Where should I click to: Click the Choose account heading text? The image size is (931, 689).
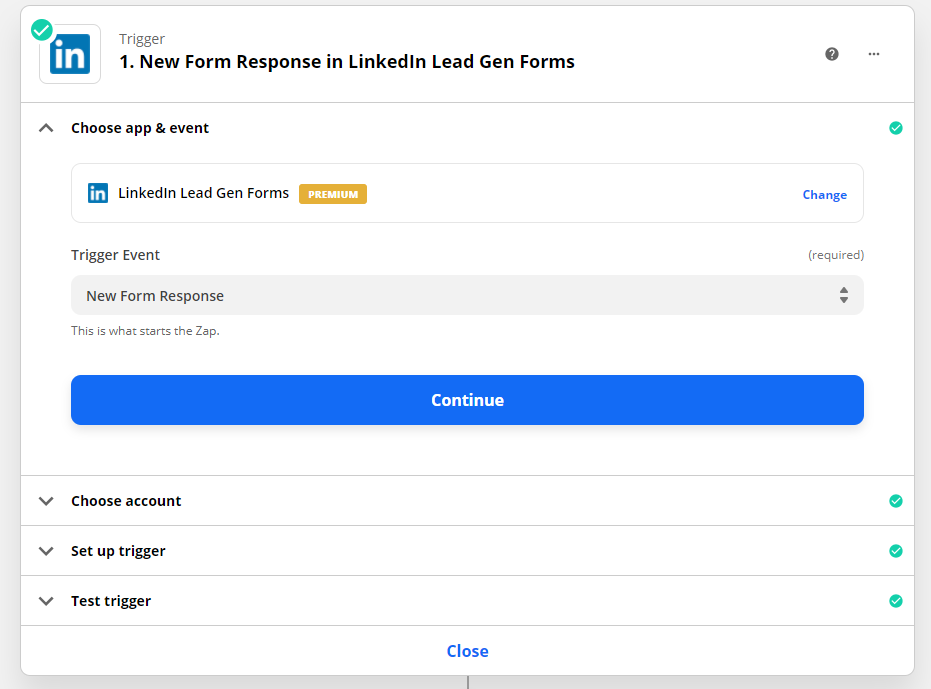pos(126,501)
